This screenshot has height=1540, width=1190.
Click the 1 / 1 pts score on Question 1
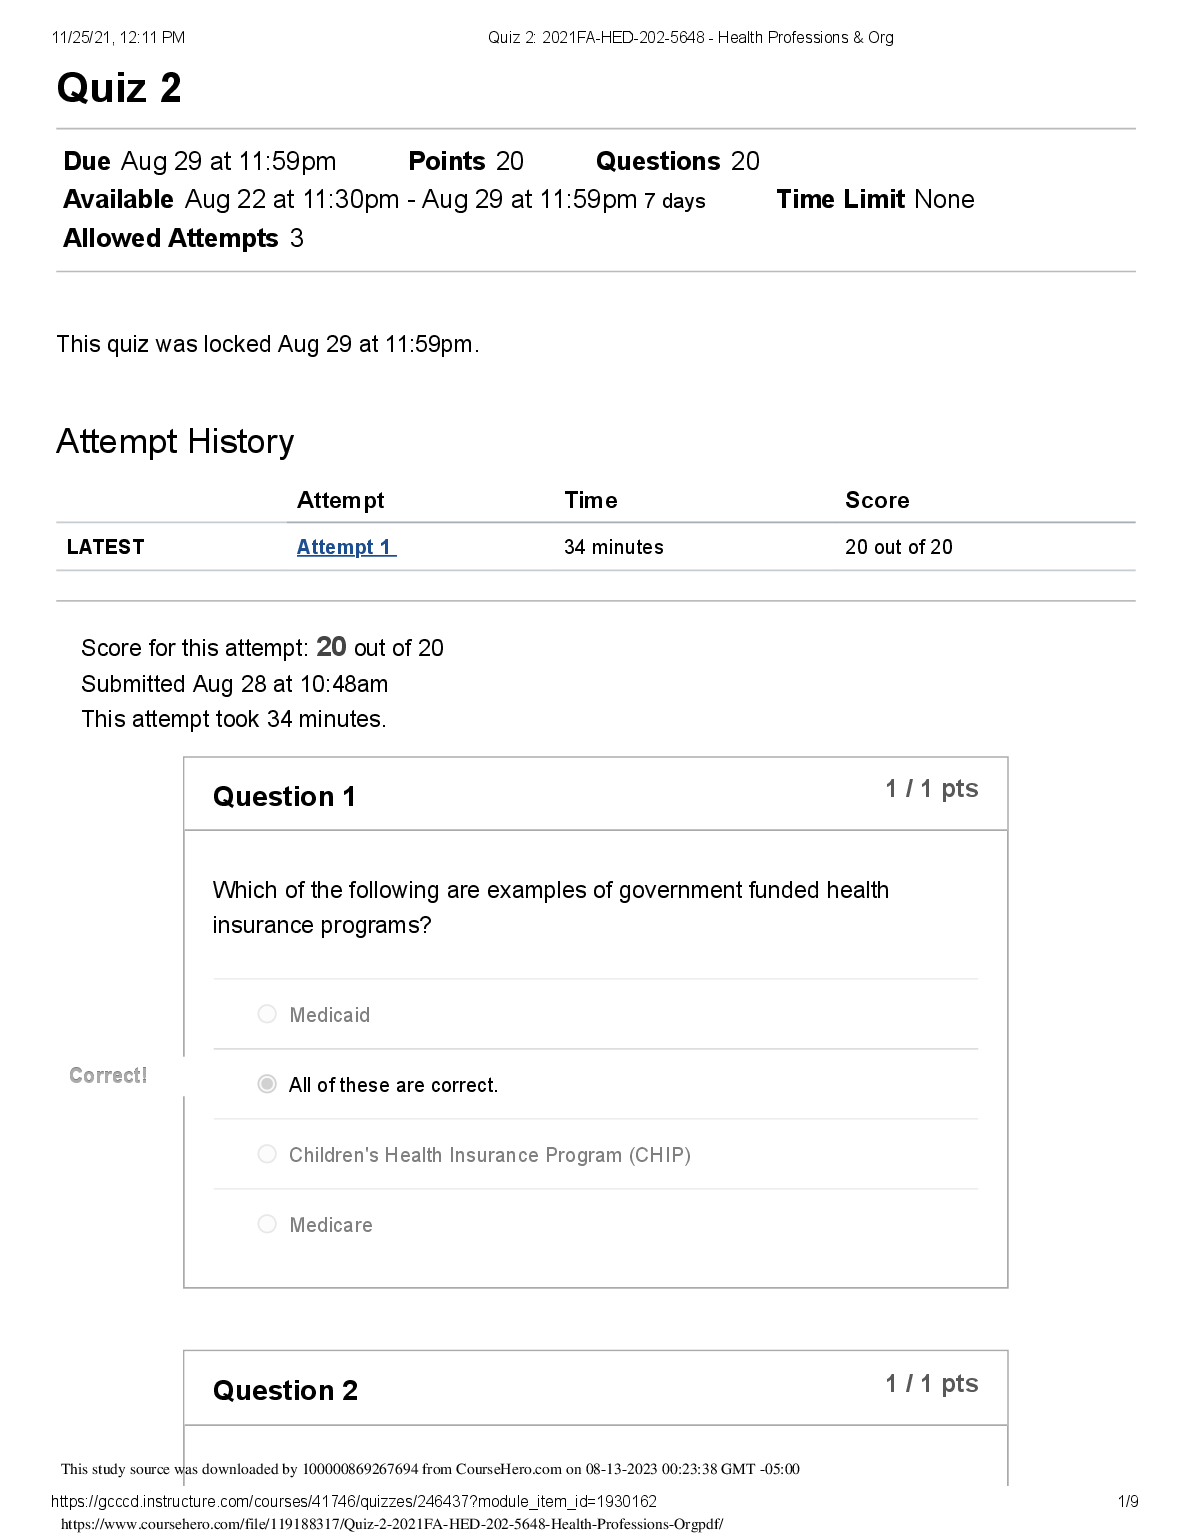coord(931,789)
